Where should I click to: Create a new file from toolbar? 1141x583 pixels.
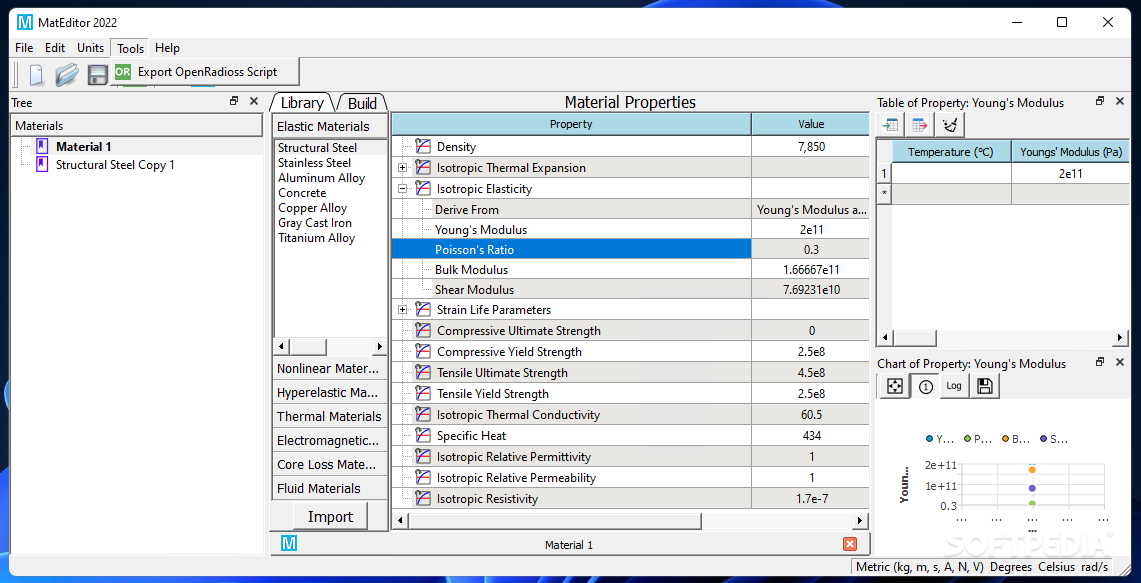tap(36, 74)
